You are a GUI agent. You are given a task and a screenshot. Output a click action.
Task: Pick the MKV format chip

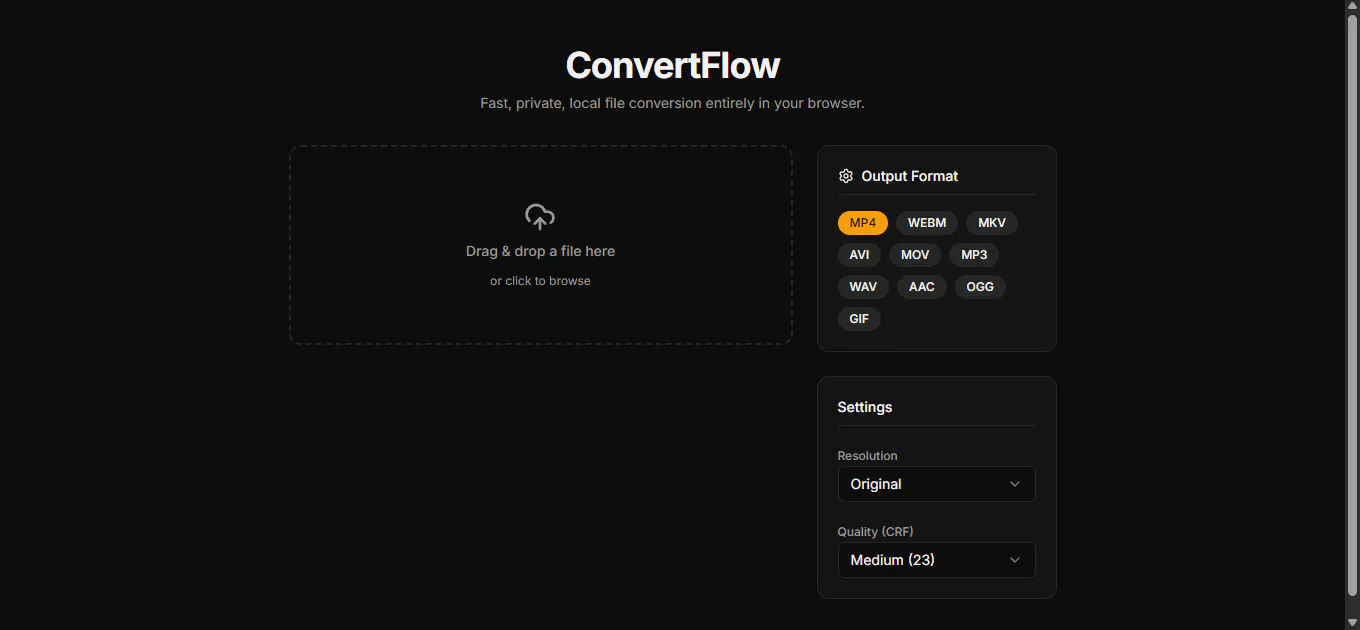[x=992, y=223]
